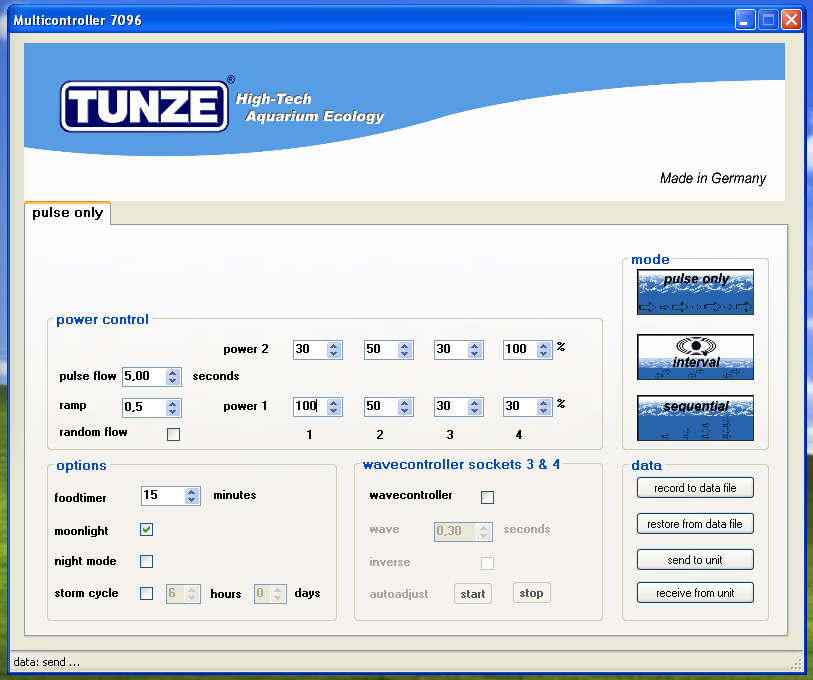813x680 pixels.
Task: Increase power 2 channel 1 value
Action: pyautogui.click(x=334, y=345)
